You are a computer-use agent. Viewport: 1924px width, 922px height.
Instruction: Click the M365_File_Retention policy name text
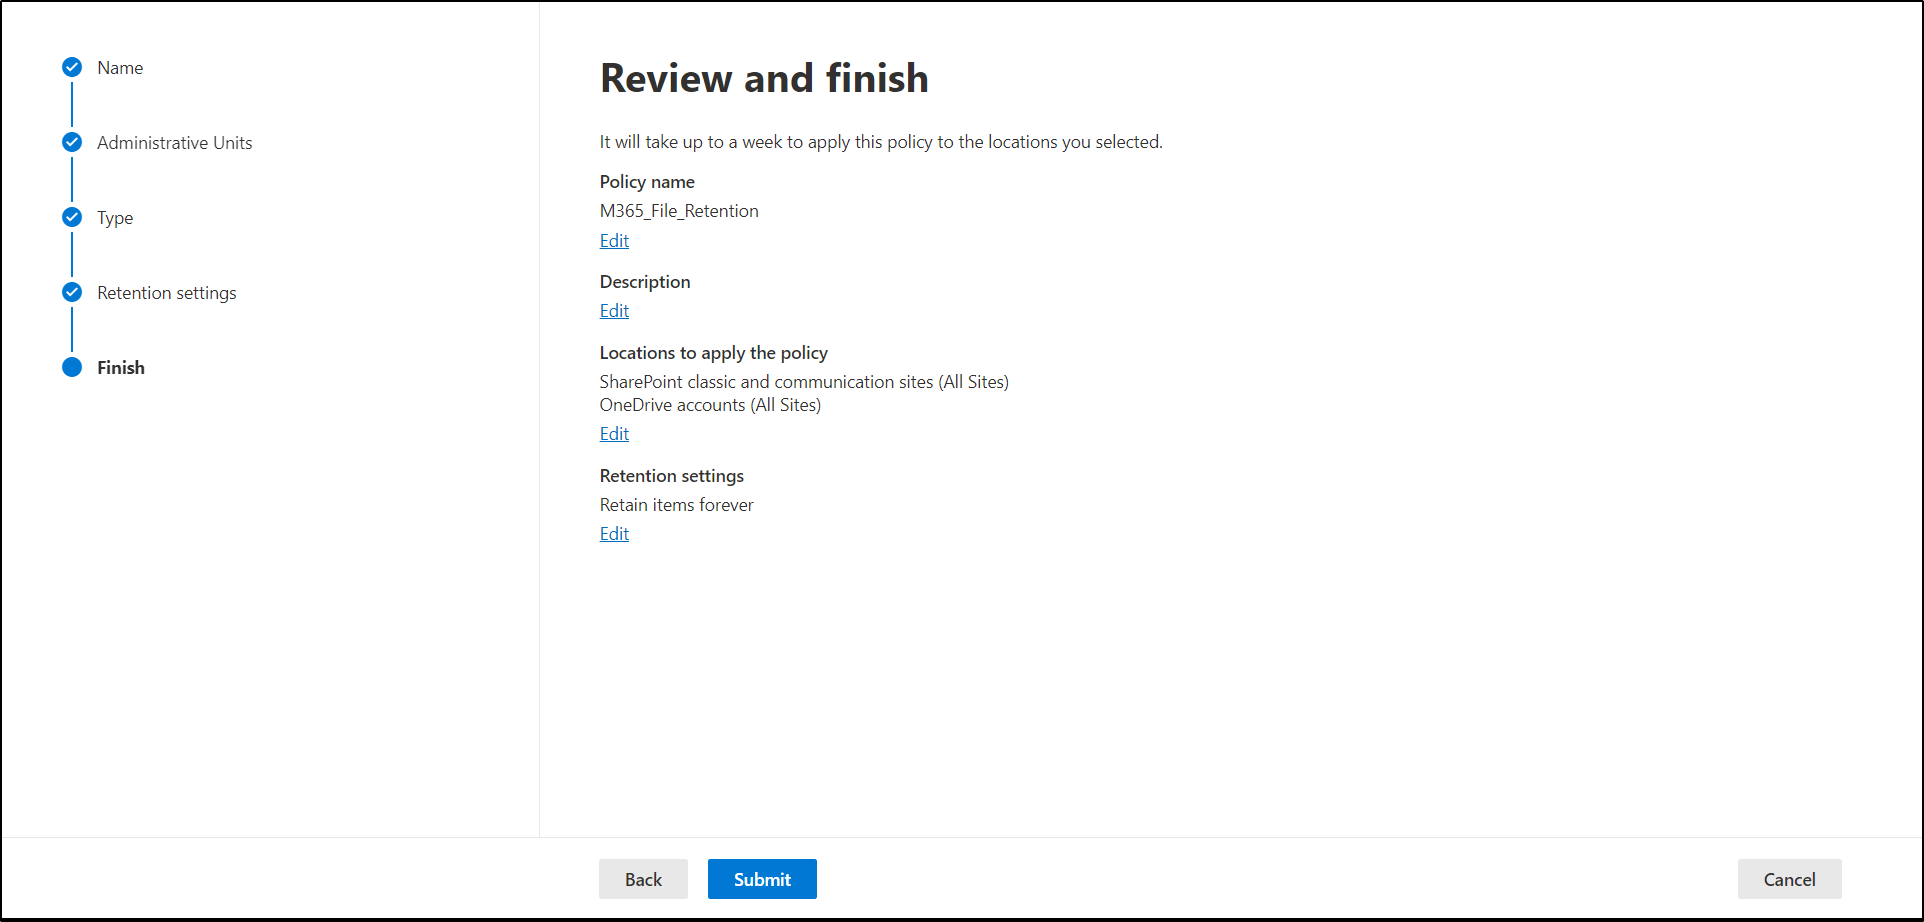click(x=679, y=211)
